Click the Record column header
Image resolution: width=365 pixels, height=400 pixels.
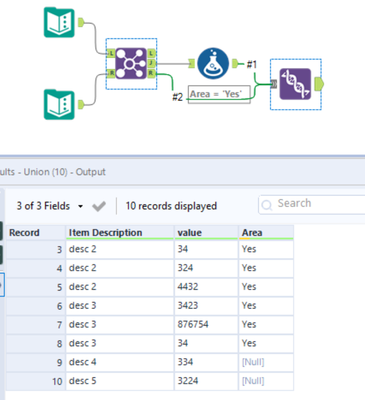coord(36,232)
